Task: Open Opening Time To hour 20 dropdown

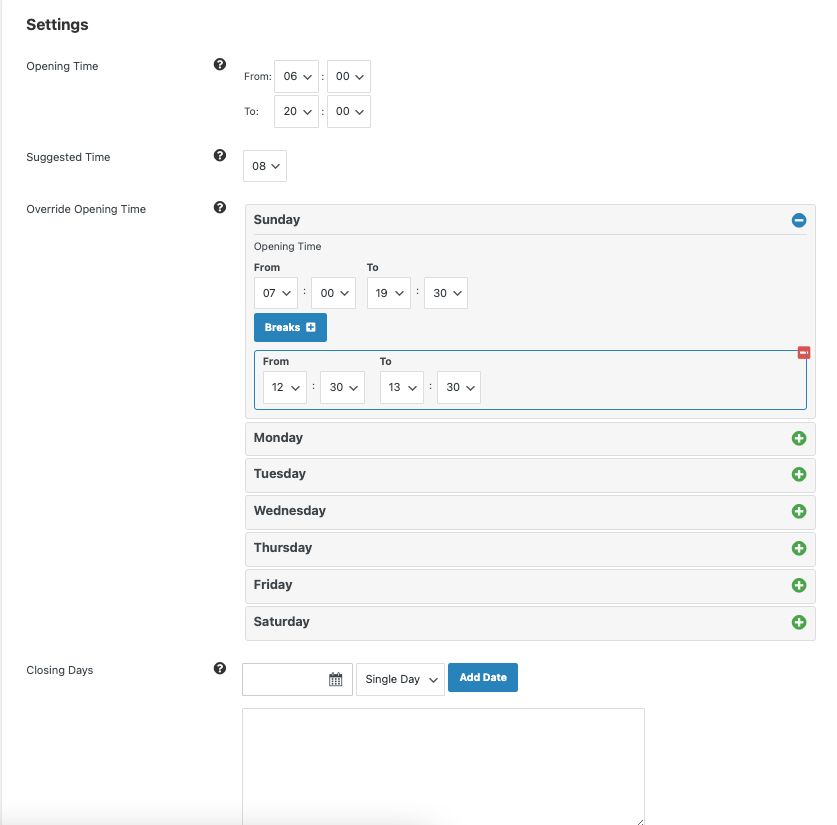Action: pyautogui.click(x=296, y=112)
